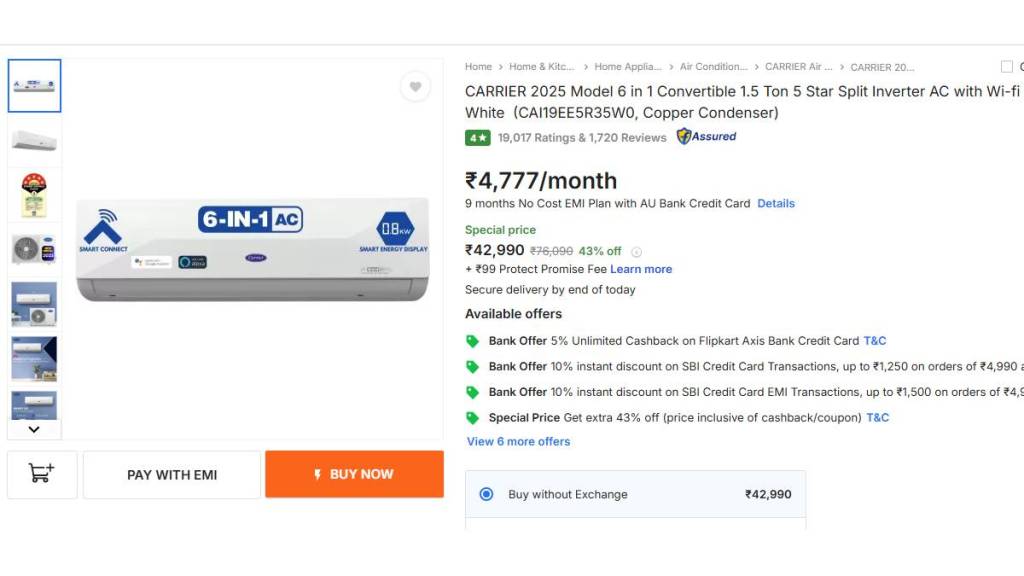Open the Home Appliances breadcrumb
1024x576 pixels.
627,67
